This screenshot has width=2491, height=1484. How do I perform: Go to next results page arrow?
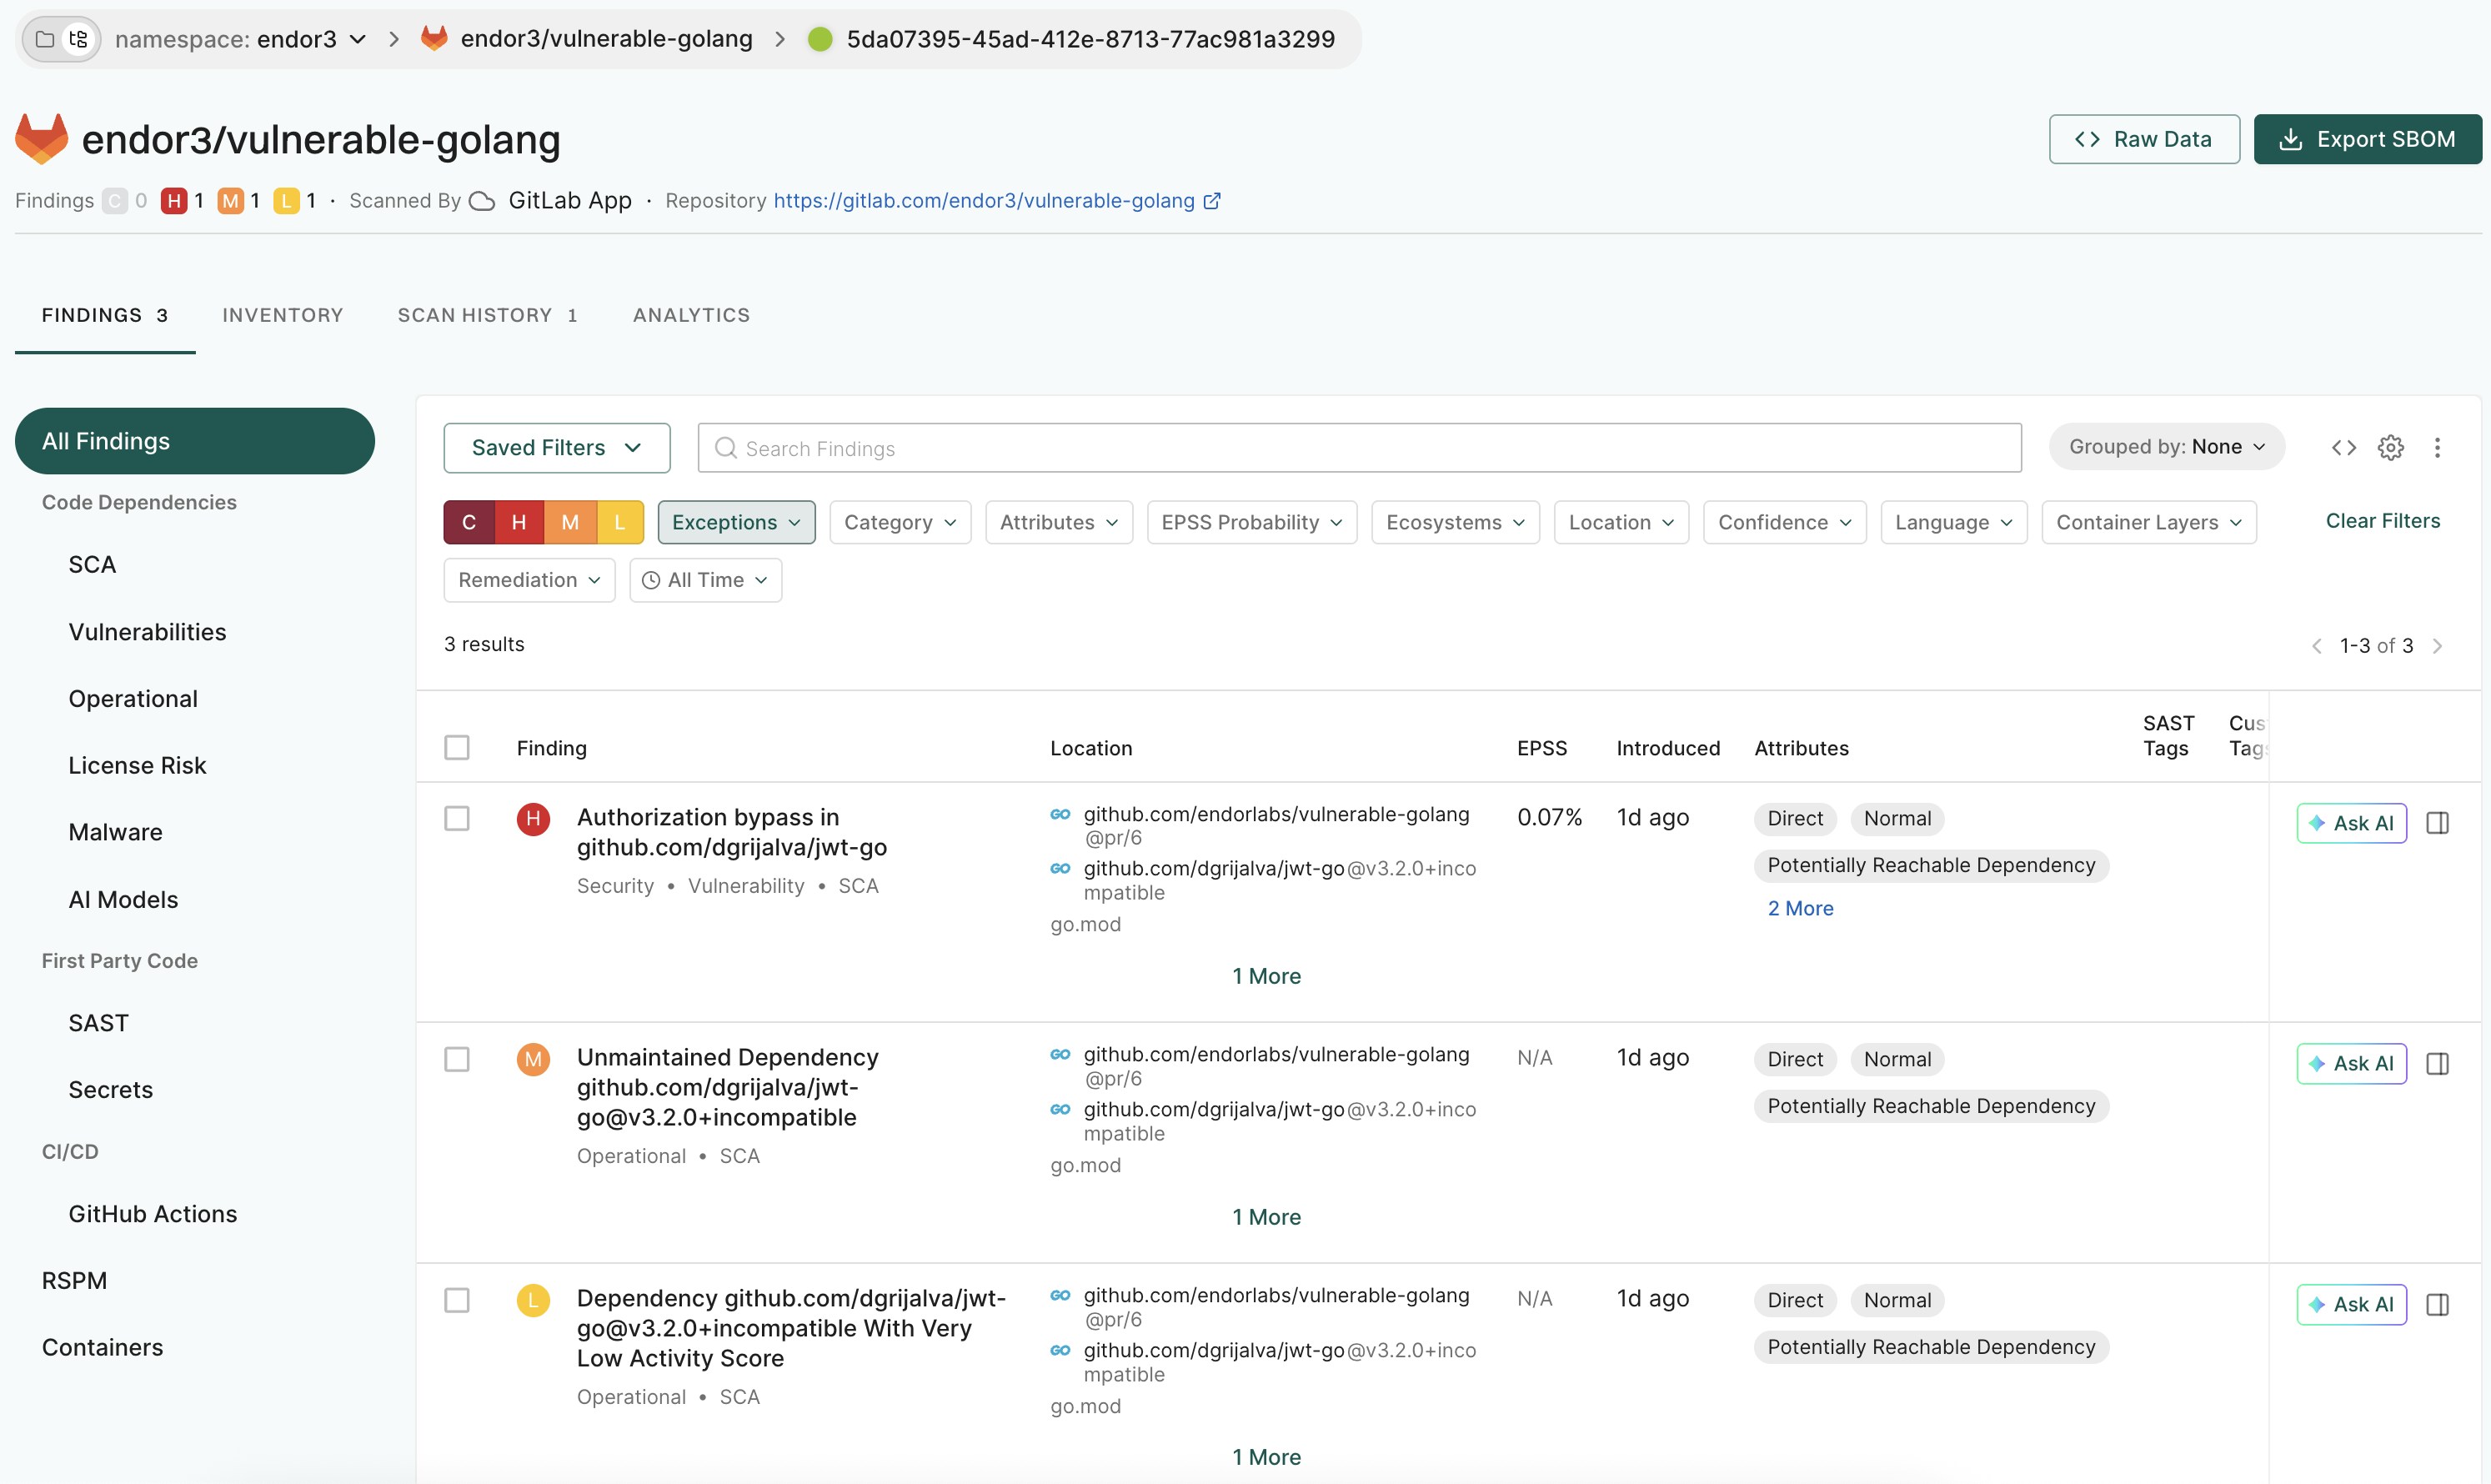2437,646
